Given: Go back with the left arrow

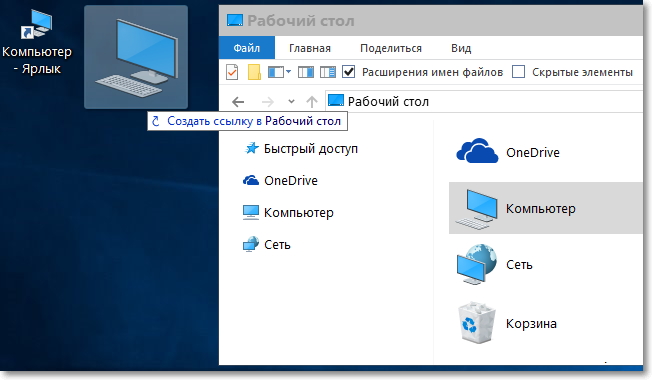Looking at the screenshot, I should point(238,101).
